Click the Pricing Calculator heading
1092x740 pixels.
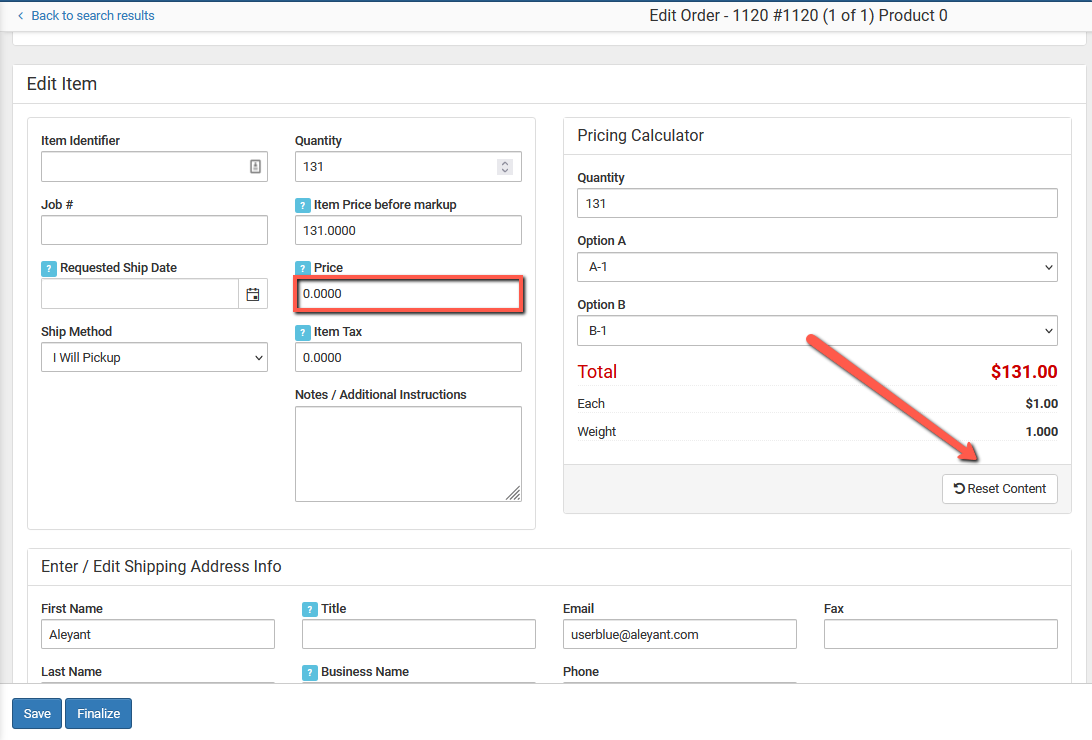tap(640, 135)
